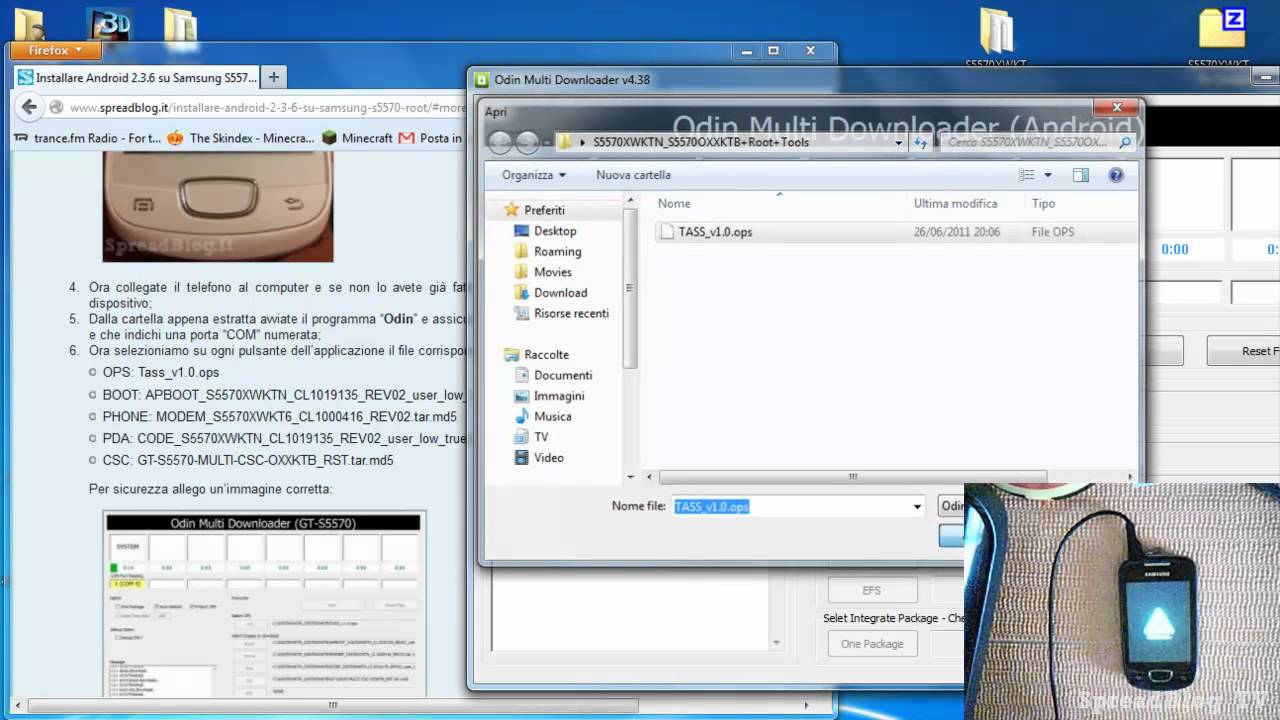This screenshot has width=1280, height=720.
Task: Expand the Nome file dropdown arrow
Action: (917, 507)
